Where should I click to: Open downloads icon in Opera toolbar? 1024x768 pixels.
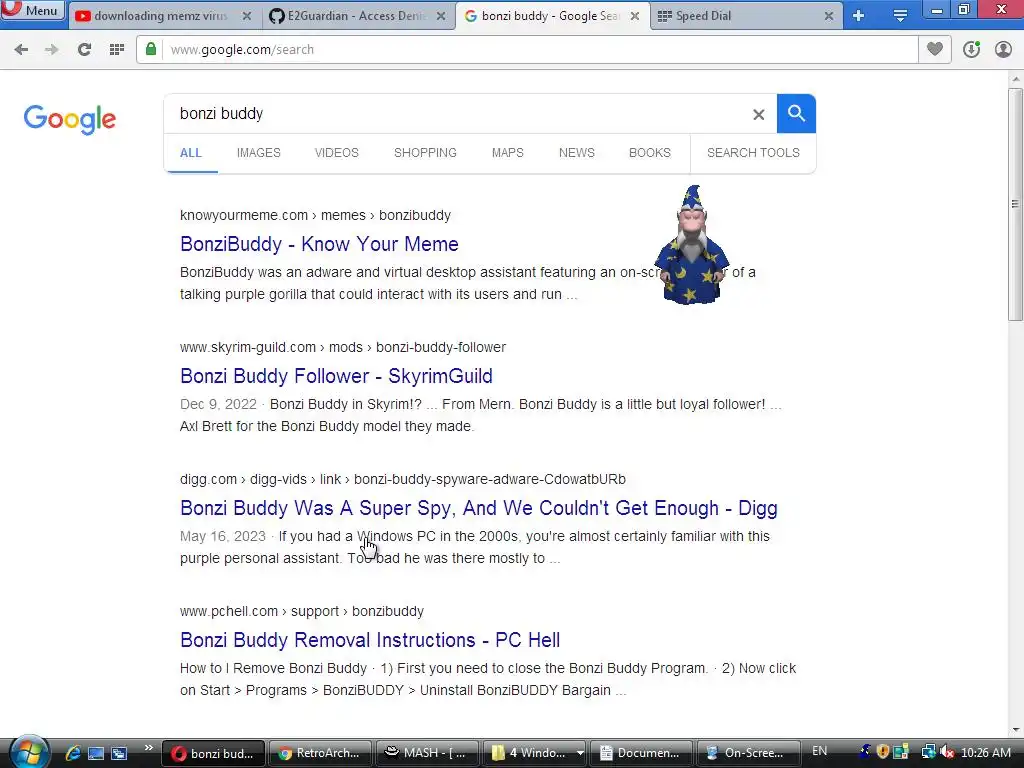(x=972, y=49)
